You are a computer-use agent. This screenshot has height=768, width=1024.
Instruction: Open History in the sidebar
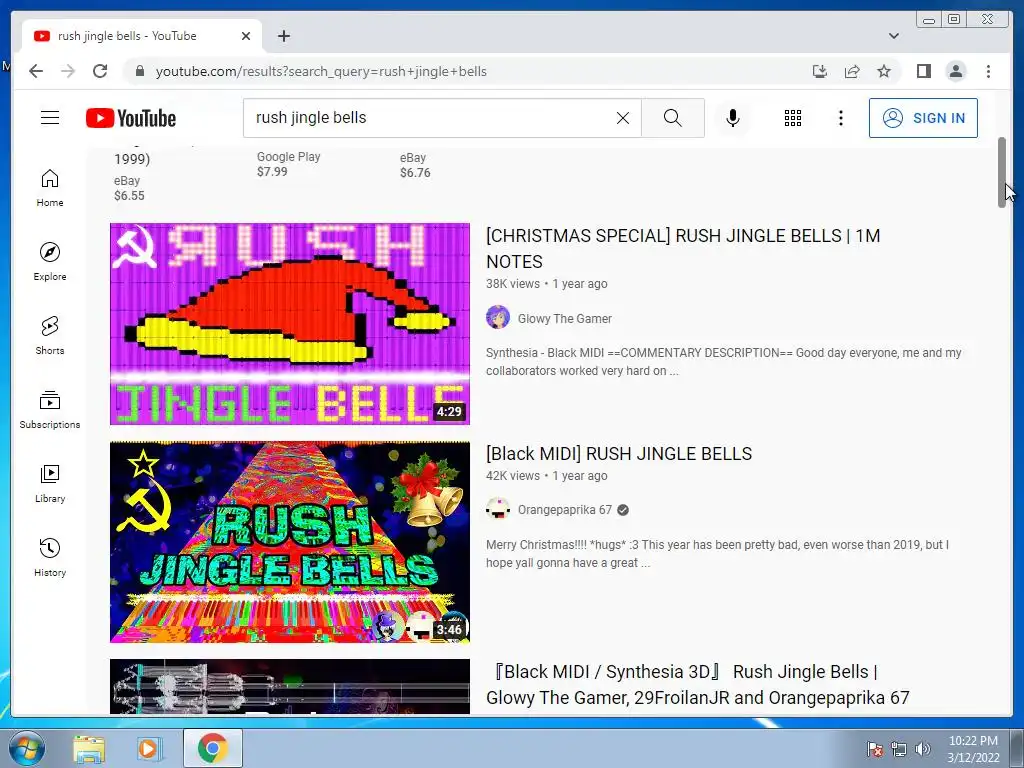click(x=50, y=558)
